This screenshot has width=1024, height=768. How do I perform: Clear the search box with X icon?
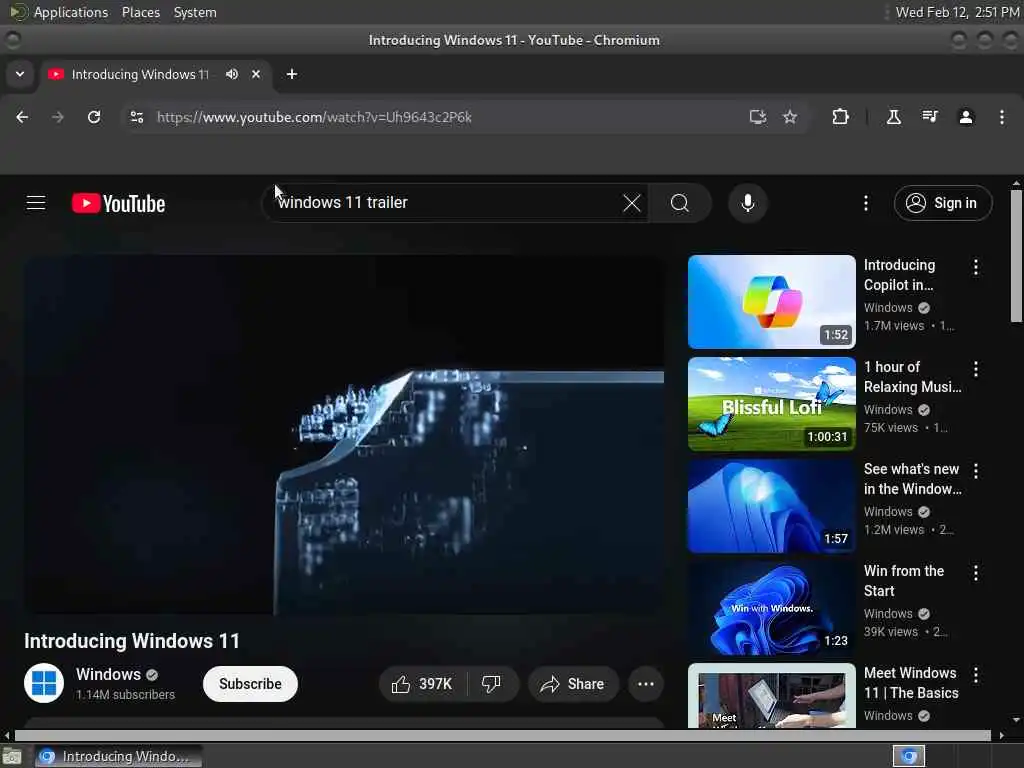(x=632, y=203)
